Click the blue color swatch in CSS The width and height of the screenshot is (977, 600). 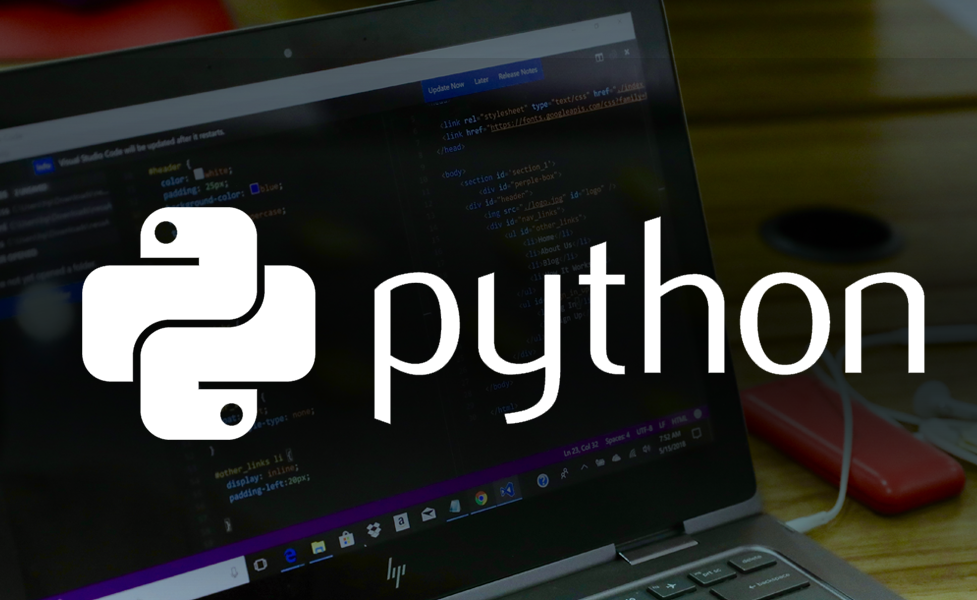tap(255, 187)
